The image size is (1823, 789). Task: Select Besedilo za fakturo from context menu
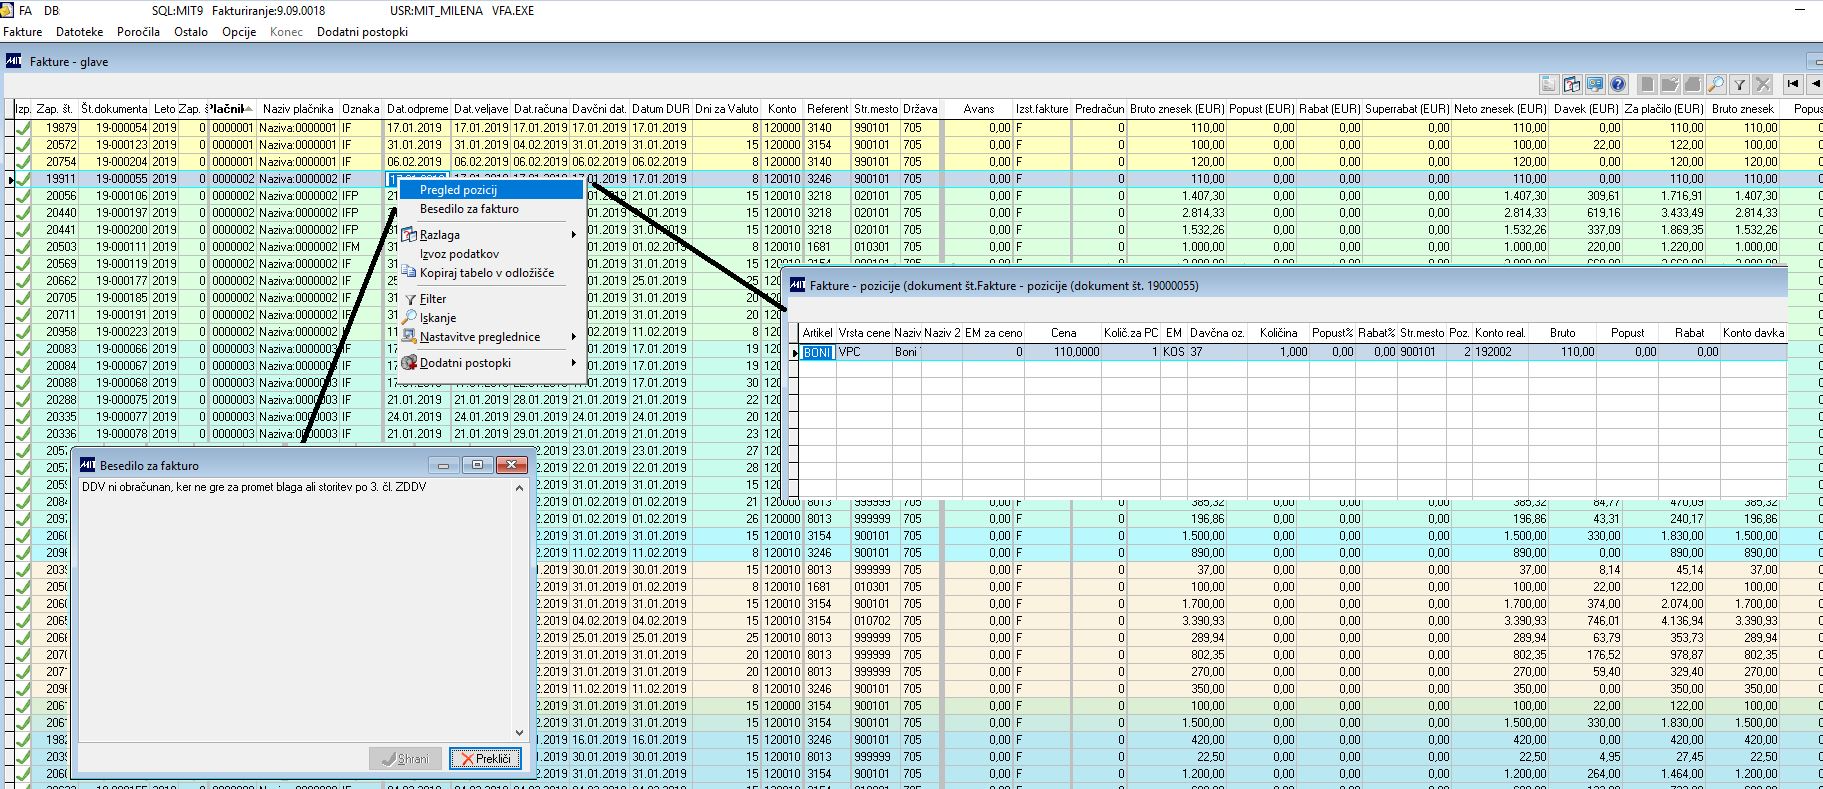(469, 209)
